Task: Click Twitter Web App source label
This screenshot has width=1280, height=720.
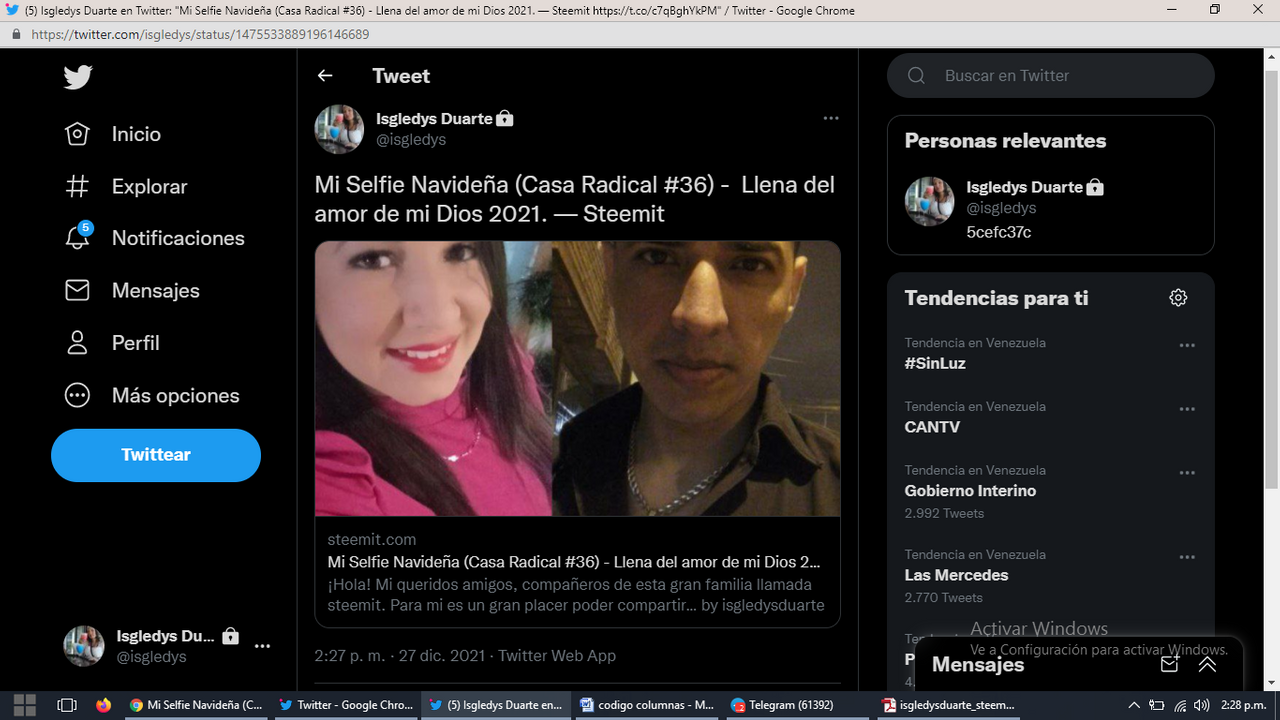Action: [x=557, y=656]
